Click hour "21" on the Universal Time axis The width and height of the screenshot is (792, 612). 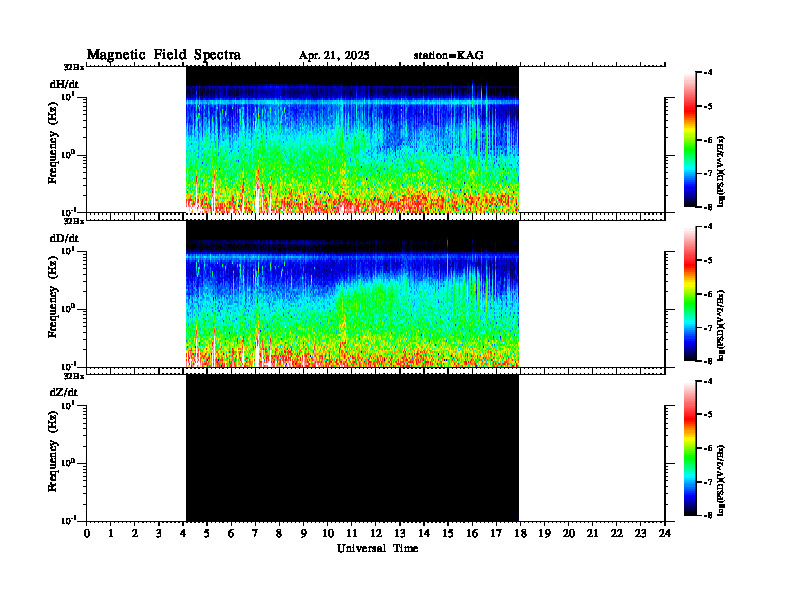click(592, 534)
